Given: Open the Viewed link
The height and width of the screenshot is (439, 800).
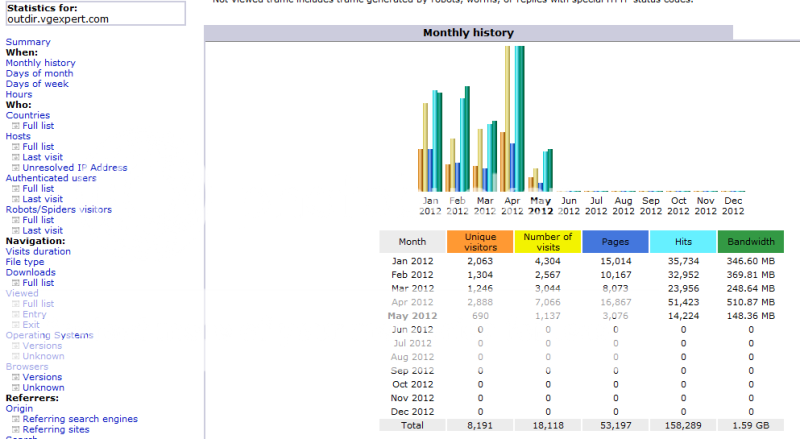Looking at the screenshot, I should (22, 293).
